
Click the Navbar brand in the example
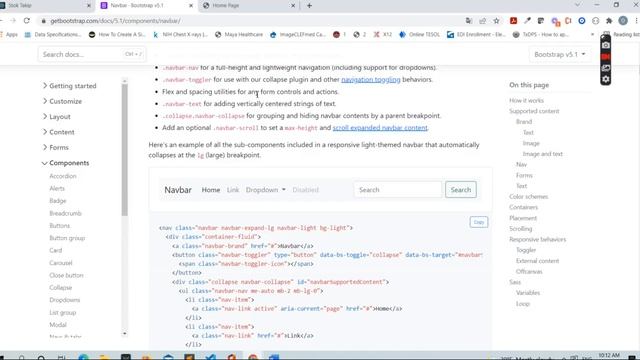178,190
